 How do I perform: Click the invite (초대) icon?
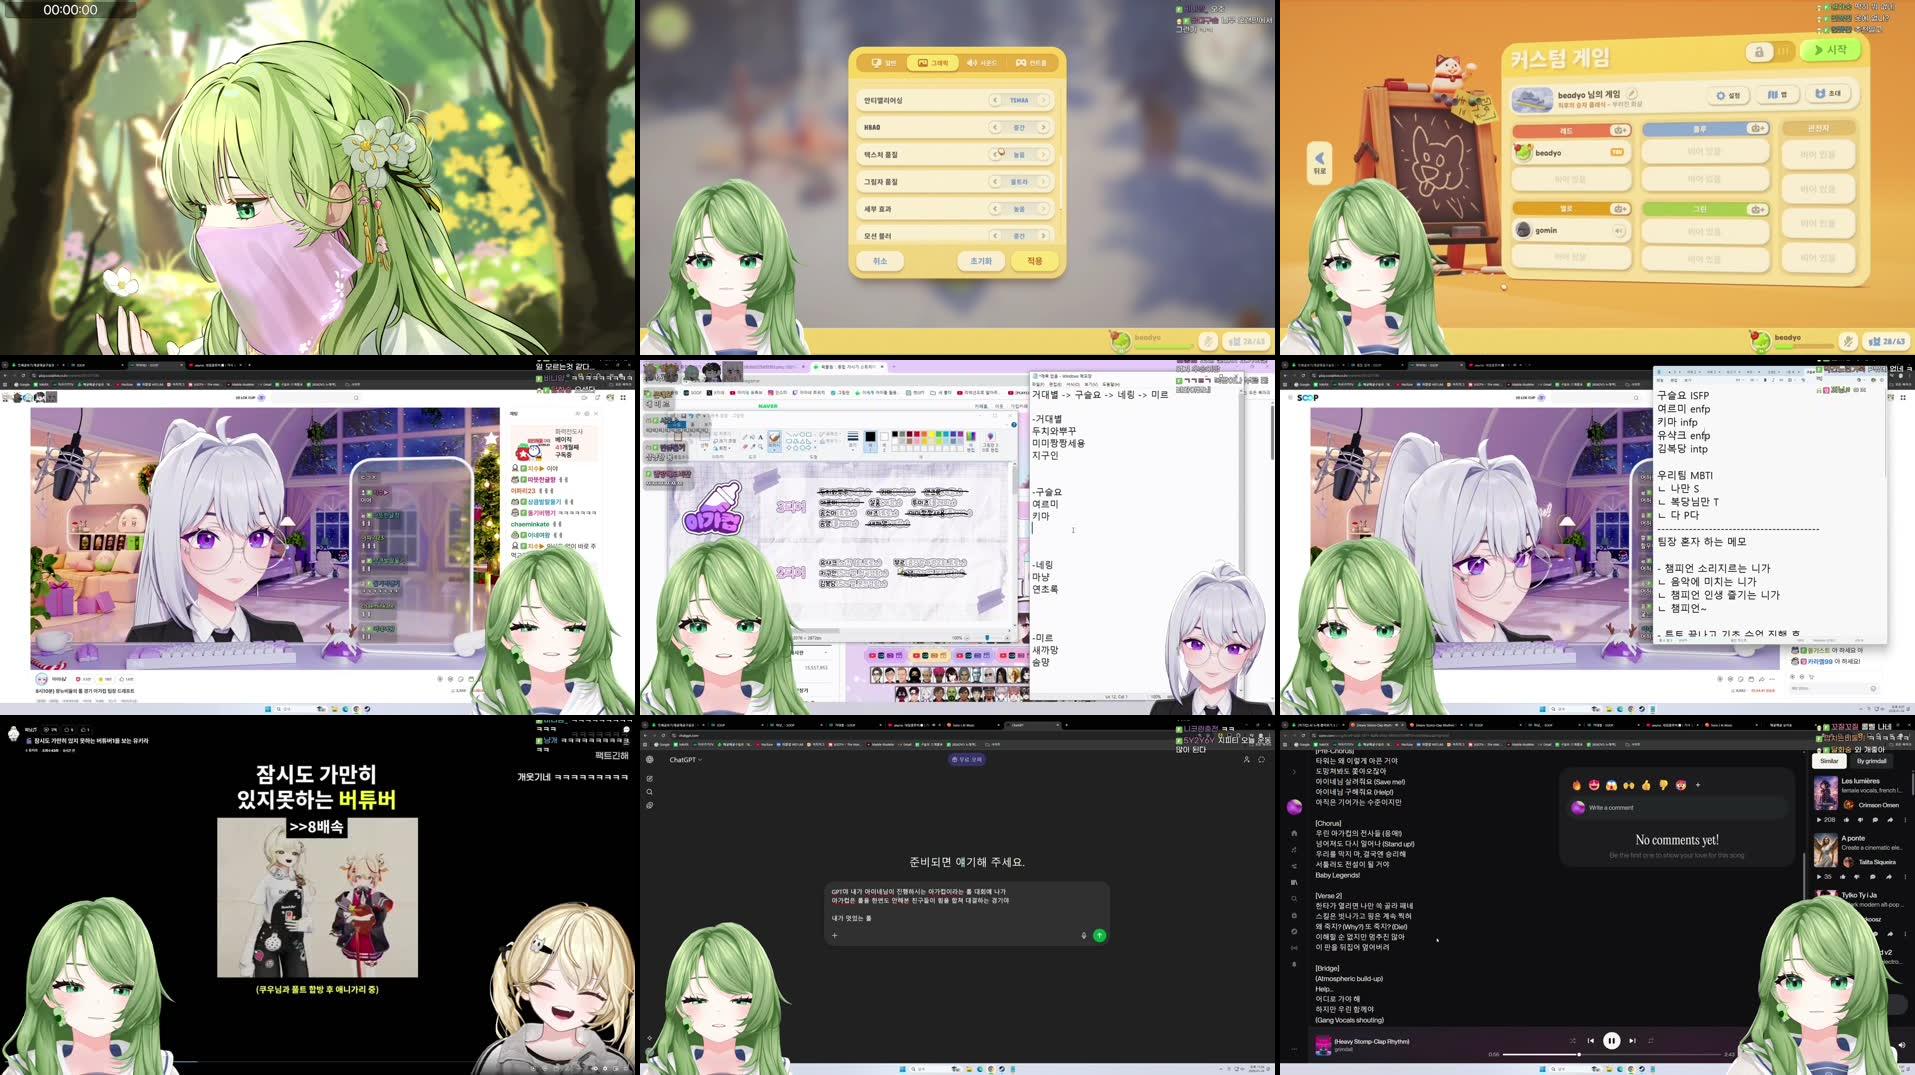[1821, 94]
